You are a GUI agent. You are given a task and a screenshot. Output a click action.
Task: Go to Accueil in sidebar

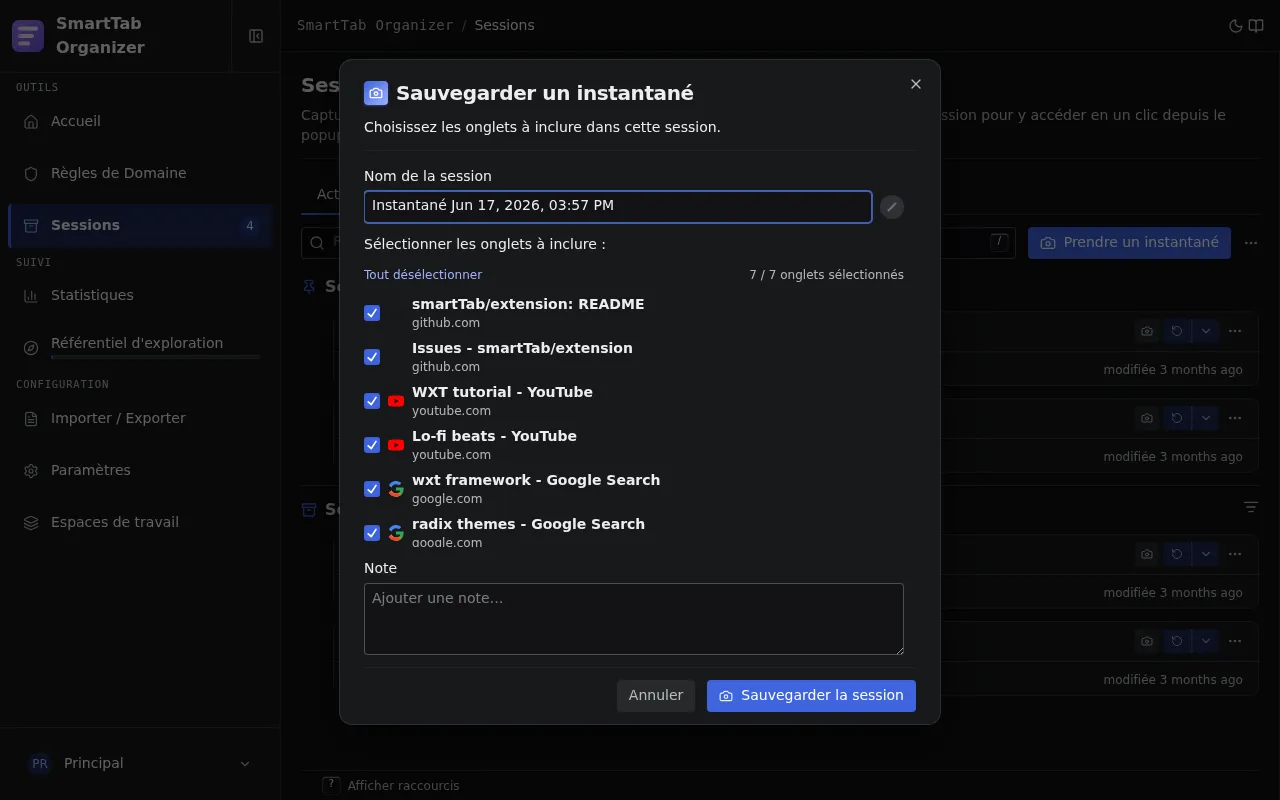[x=140, y=121]
